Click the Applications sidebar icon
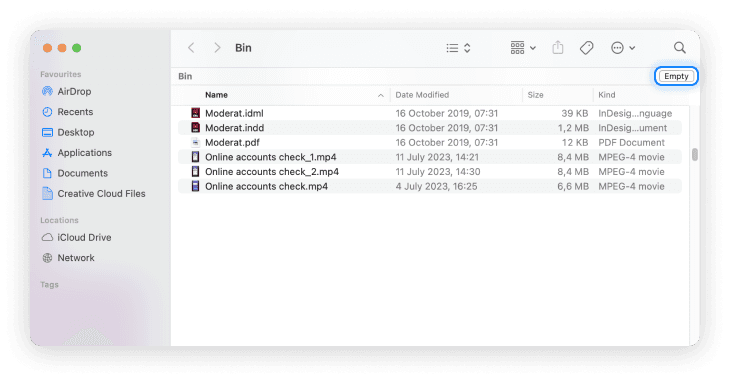This screenshot has height=380, width=730. point(47,153)
